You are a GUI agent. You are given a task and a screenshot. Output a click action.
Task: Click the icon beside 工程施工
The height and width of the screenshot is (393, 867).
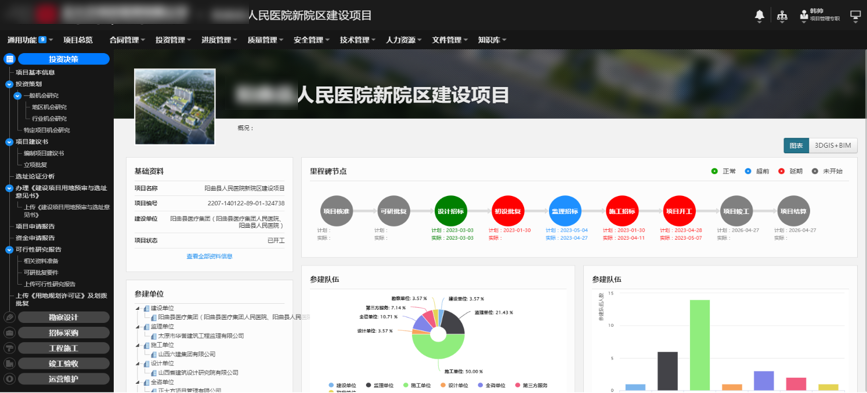tap(9, 348)
